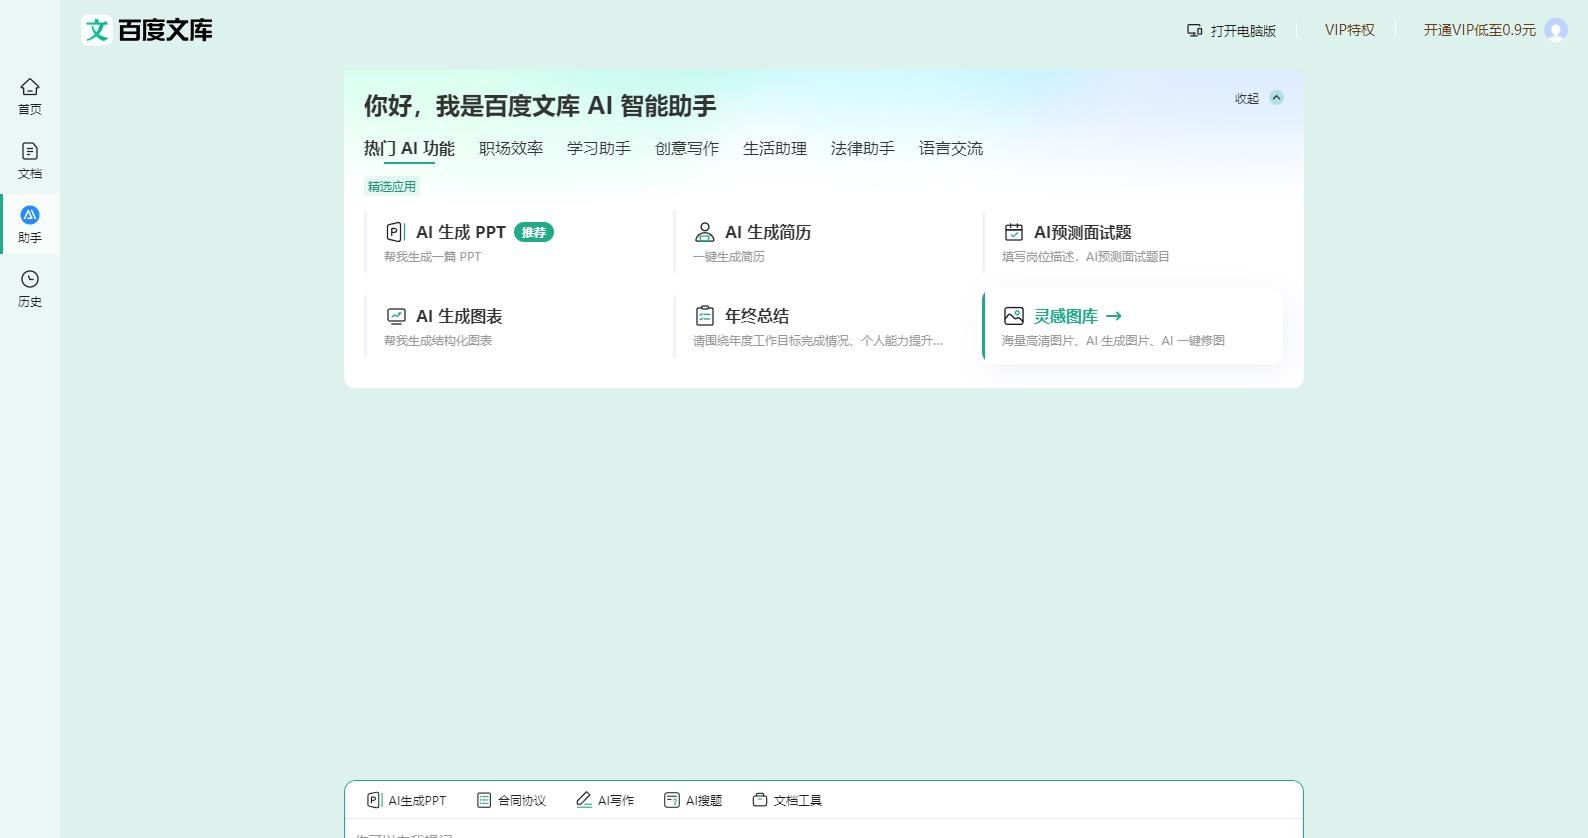Click the AI写作 pen icon in the bottom toolbar

[x=584, y=800]
